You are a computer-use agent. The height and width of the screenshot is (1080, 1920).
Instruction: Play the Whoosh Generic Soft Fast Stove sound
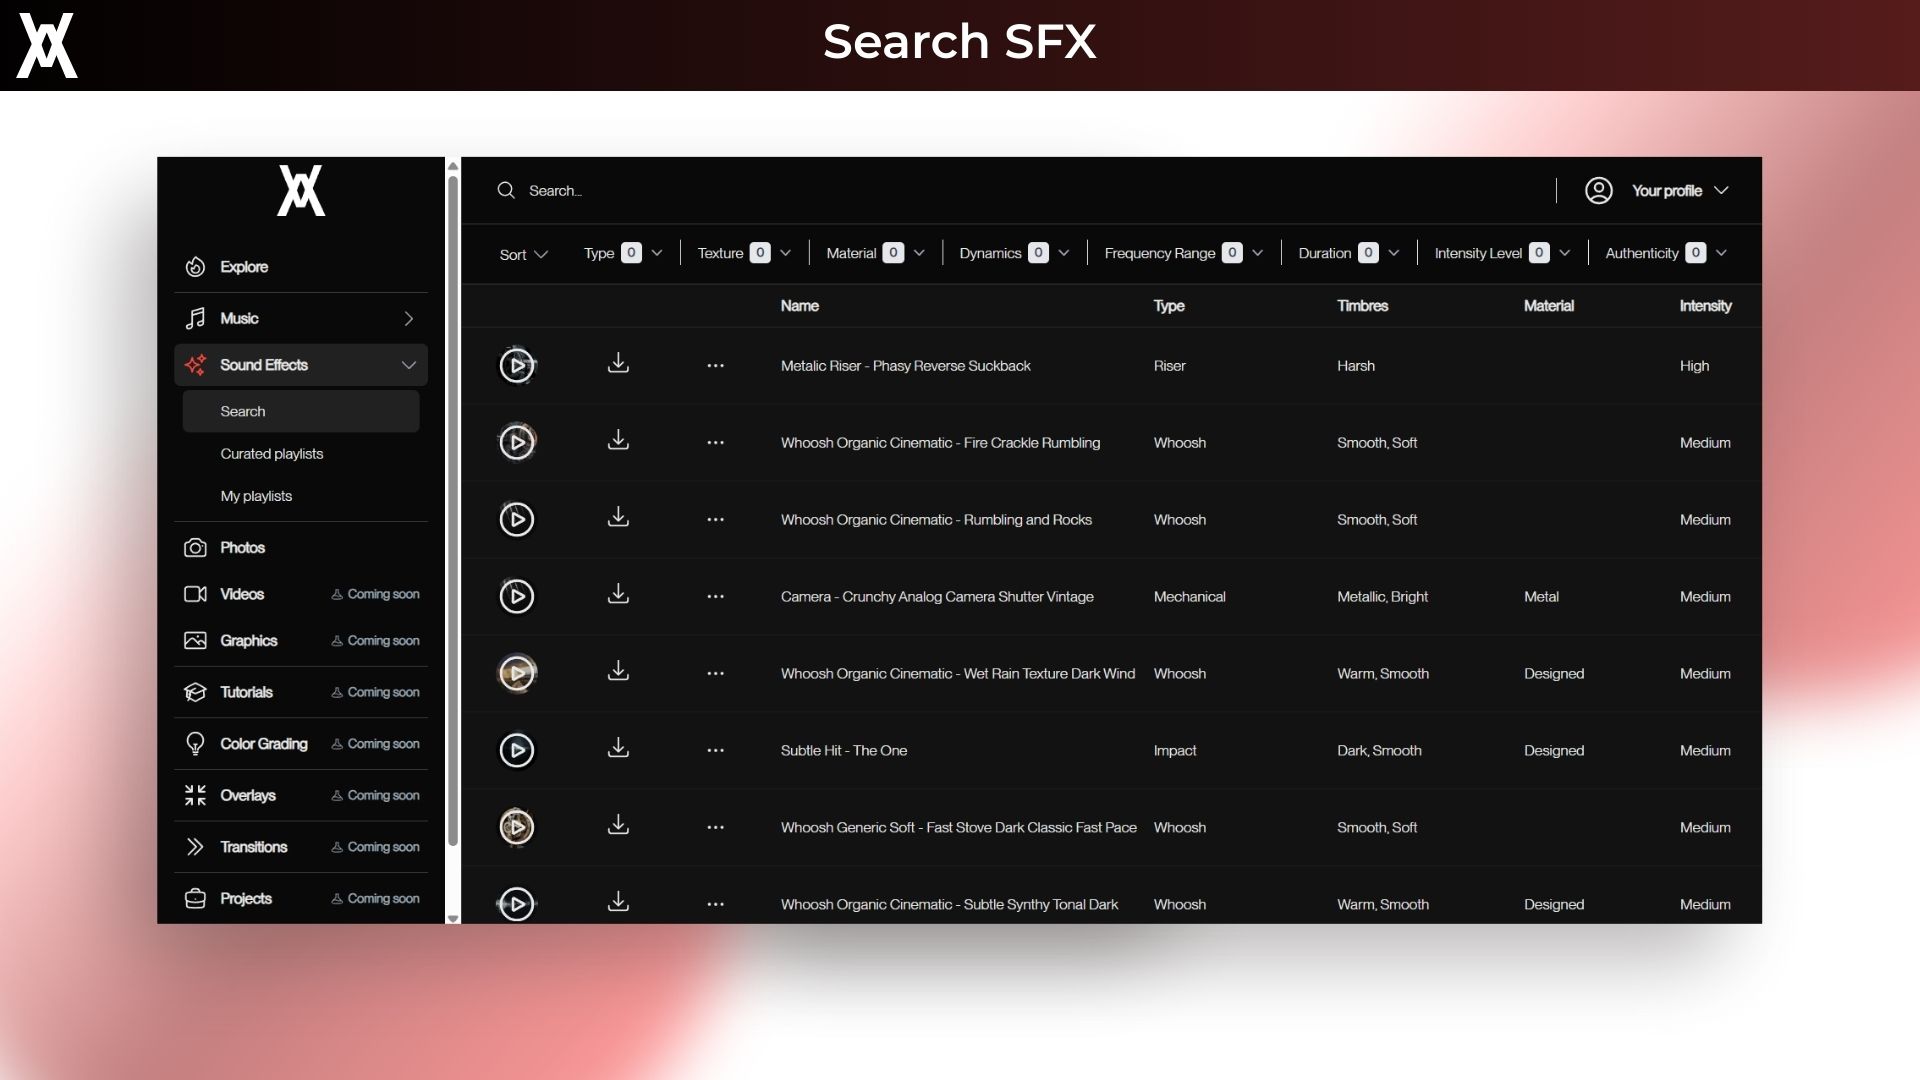point(516,827)
